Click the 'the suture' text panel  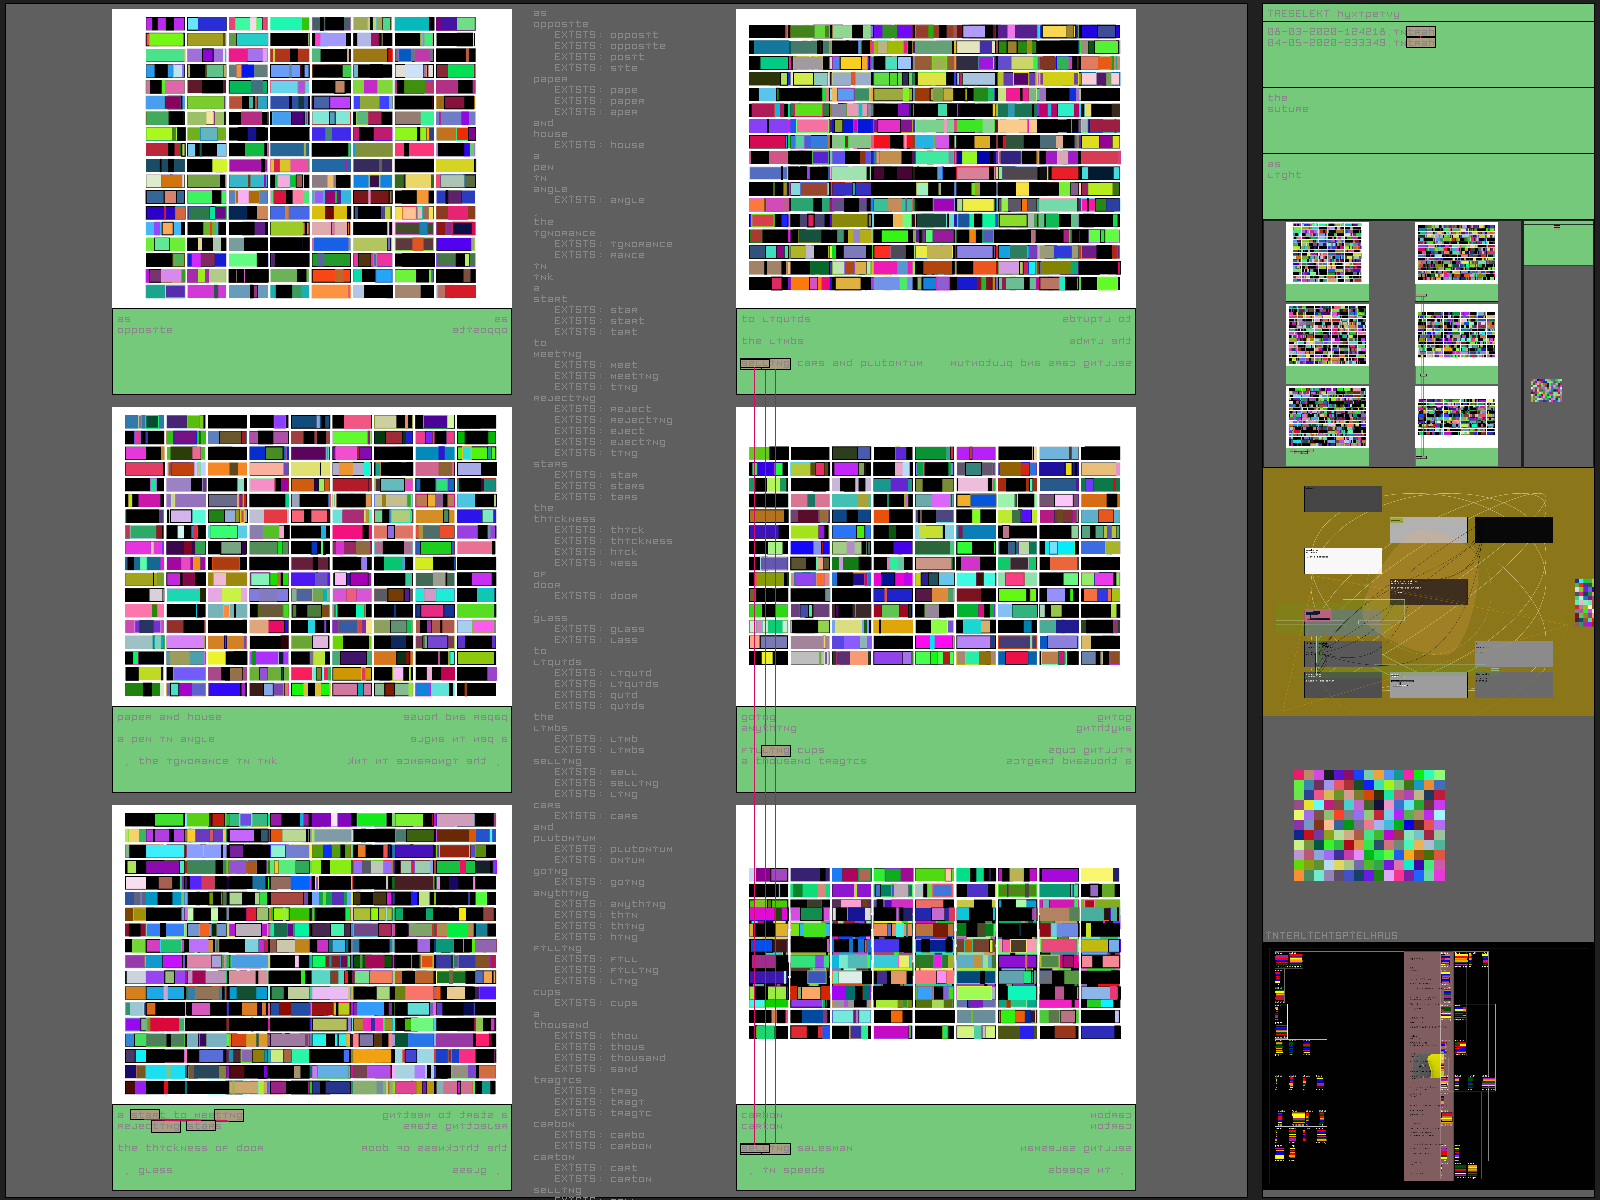[1427, 119]
